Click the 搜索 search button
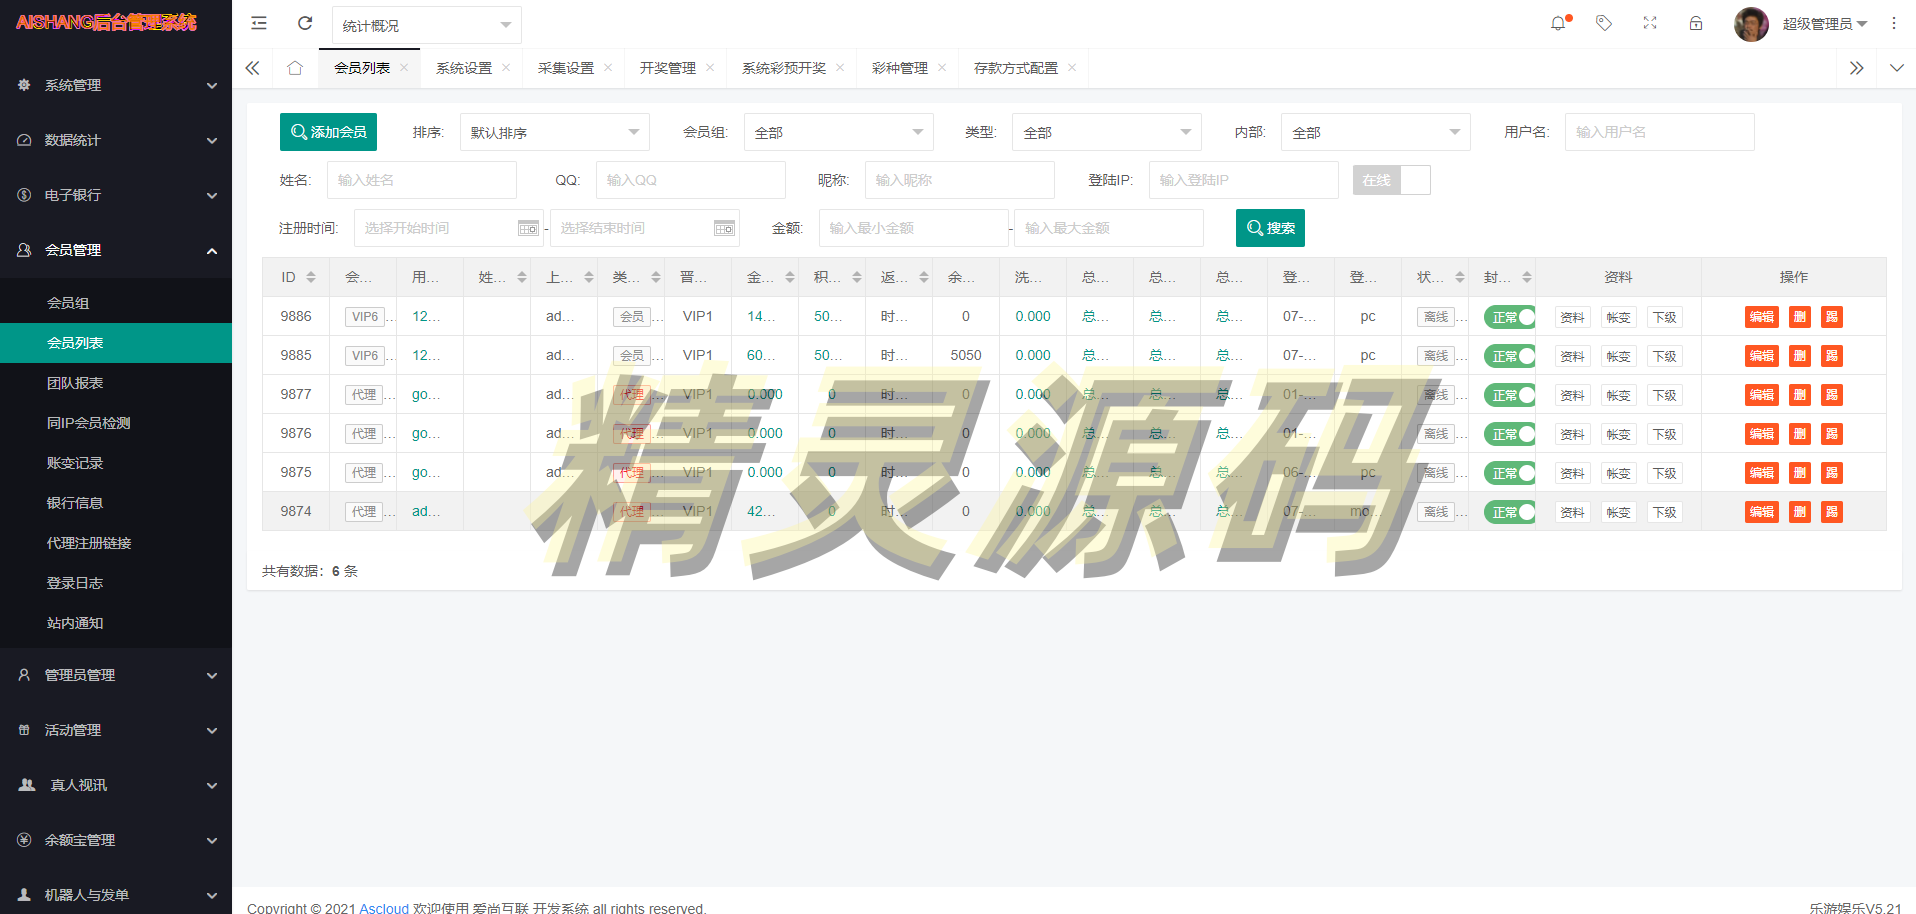 (x=1270, y=228)
